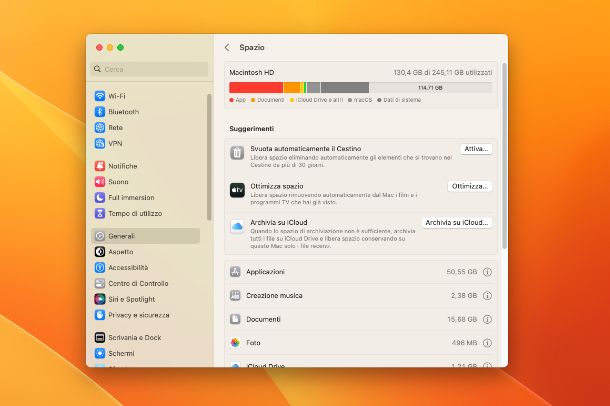Select the Generali gear icon
This screenshot has width=610, height=406.
coord(100,236)
